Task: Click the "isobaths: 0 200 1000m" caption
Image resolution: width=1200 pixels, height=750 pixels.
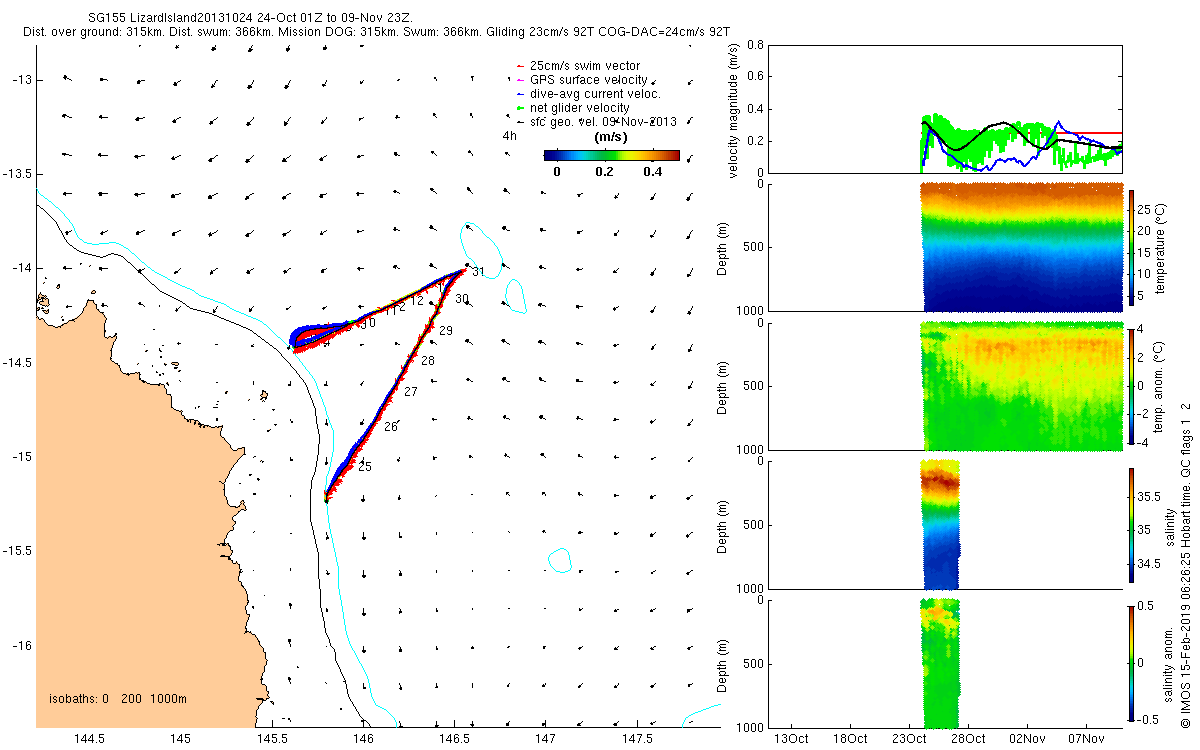Action: click(118, 698)
